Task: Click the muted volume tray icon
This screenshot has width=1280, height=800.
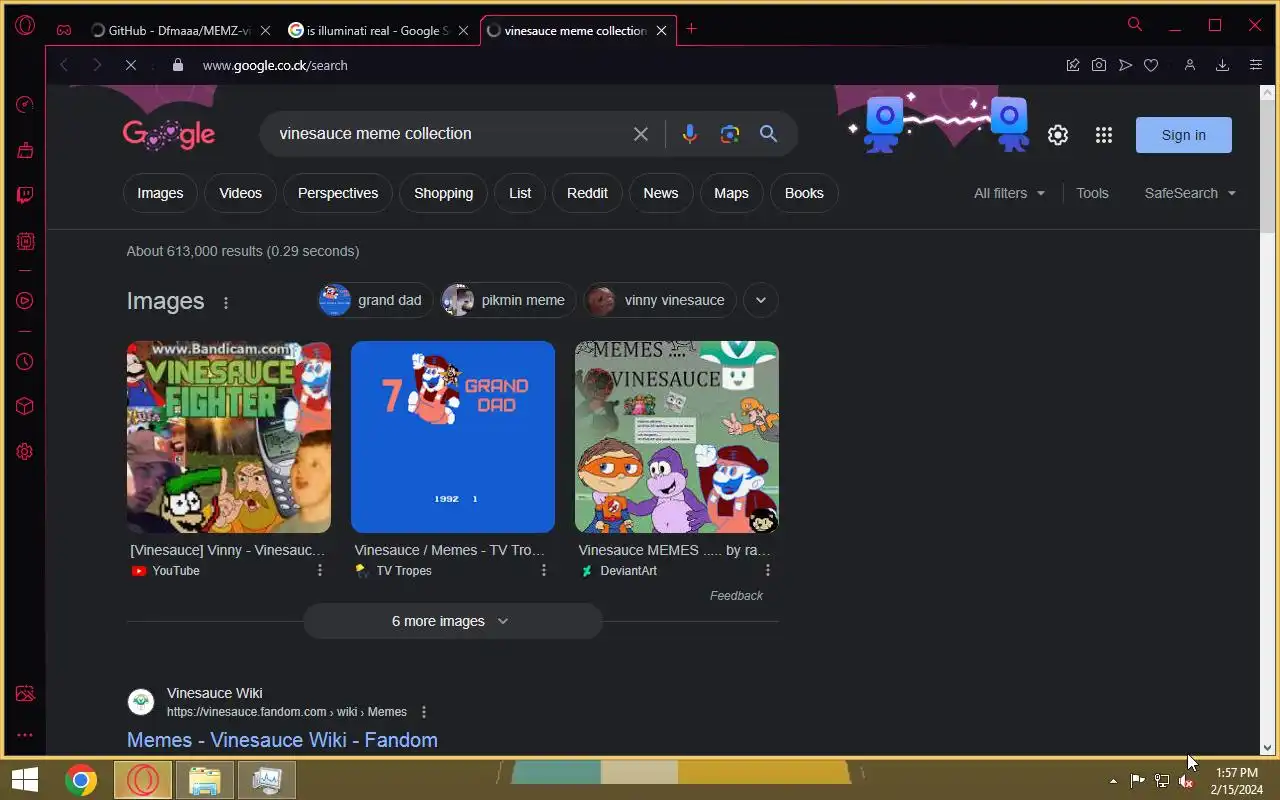Action: coord(1187,781)
